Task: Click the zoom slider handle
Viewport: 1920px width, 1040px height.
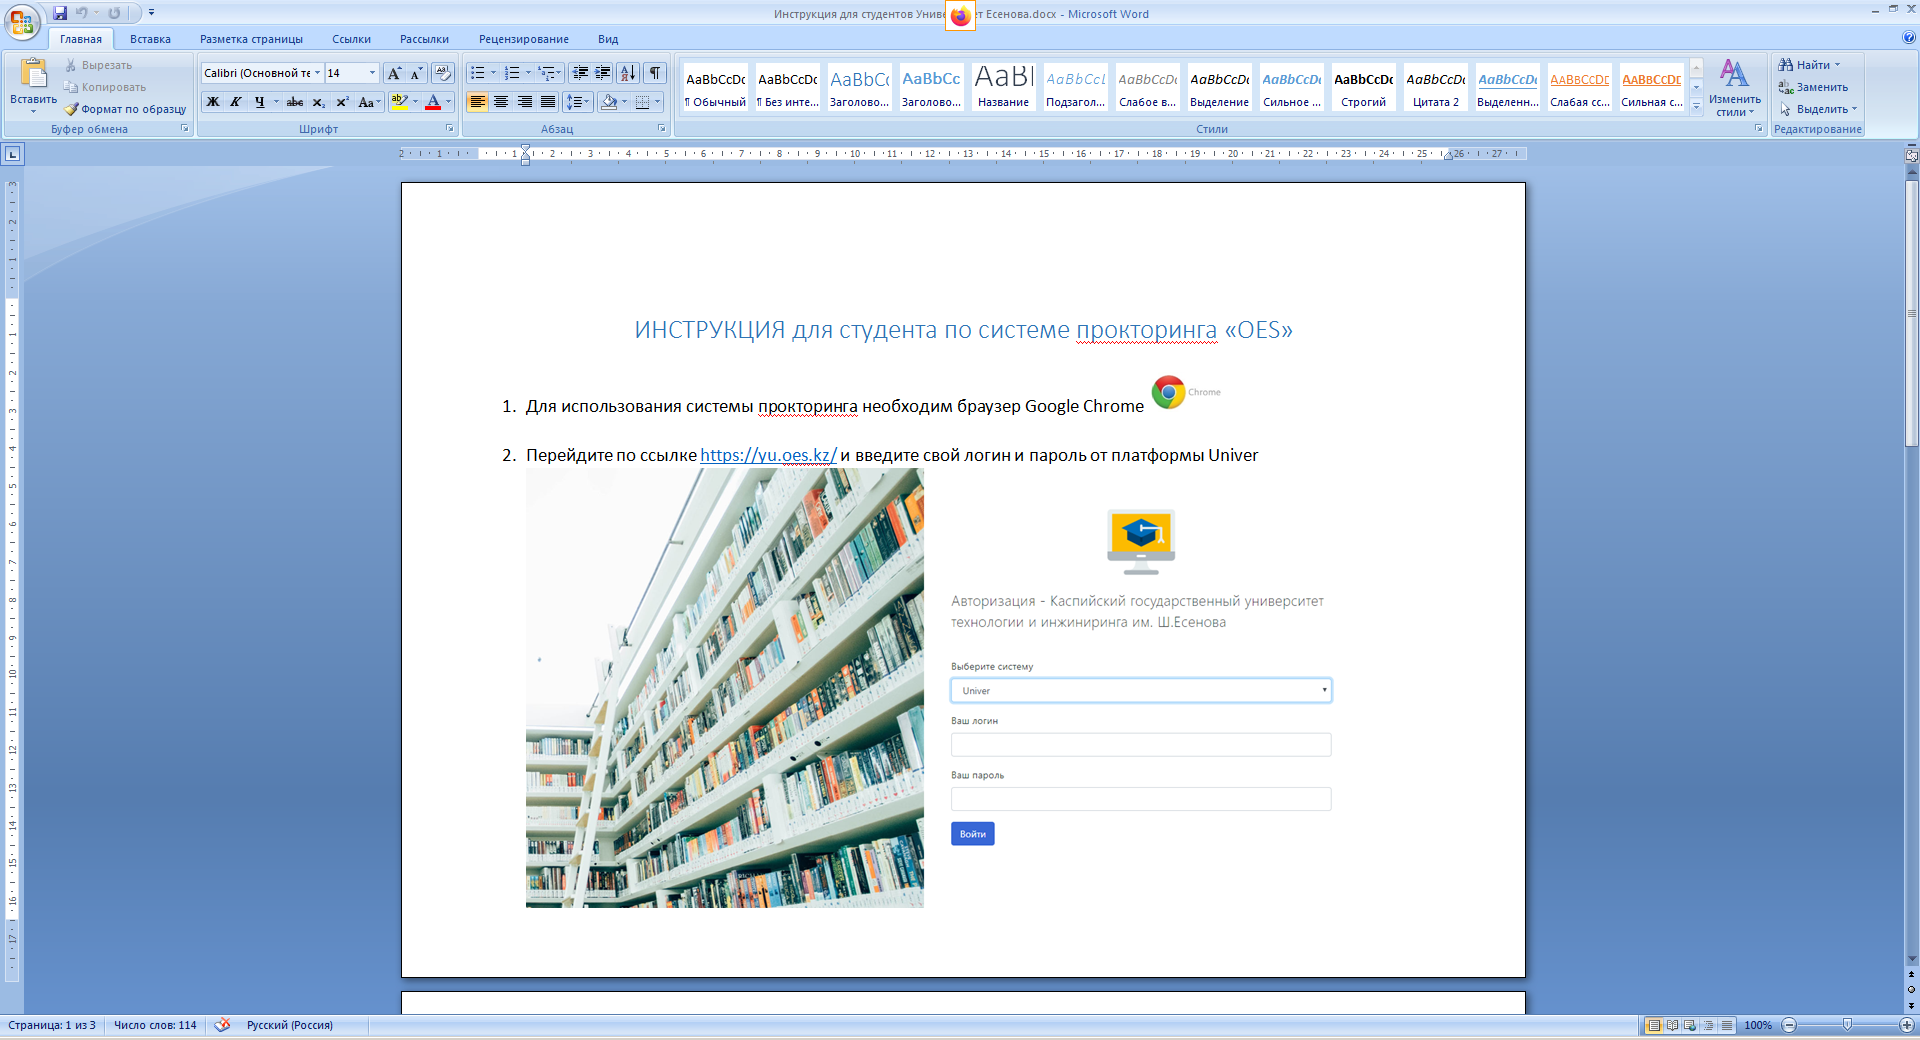Action: tap(1847, 1025)
